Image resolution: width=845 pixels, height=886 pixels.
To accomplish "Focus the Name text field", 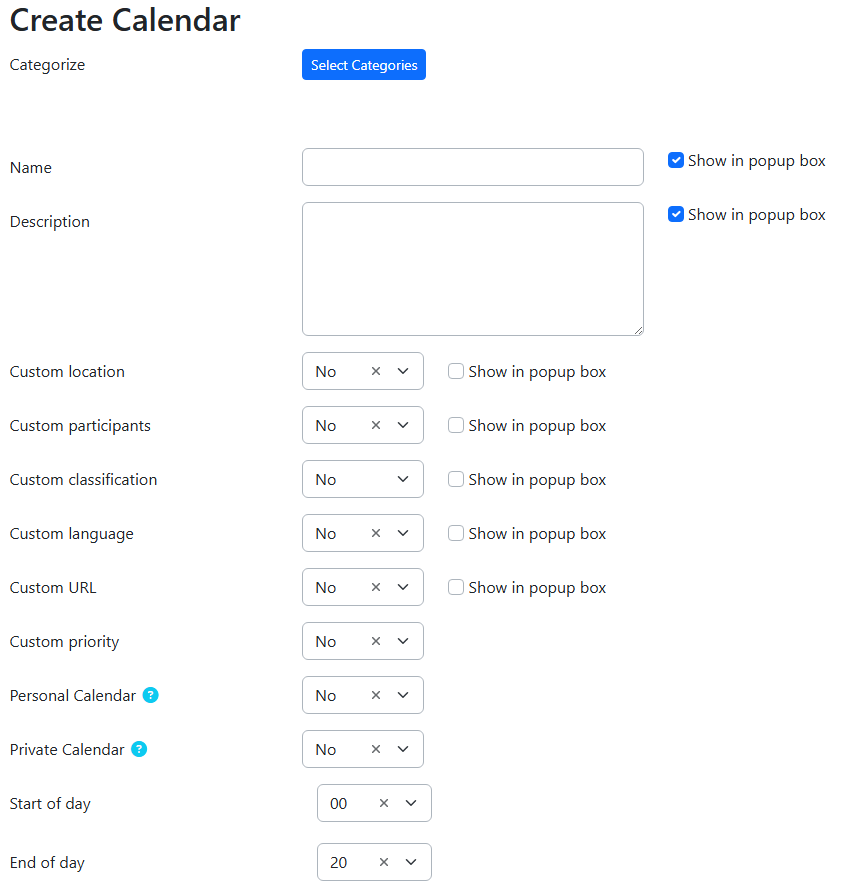I will 472,167.
